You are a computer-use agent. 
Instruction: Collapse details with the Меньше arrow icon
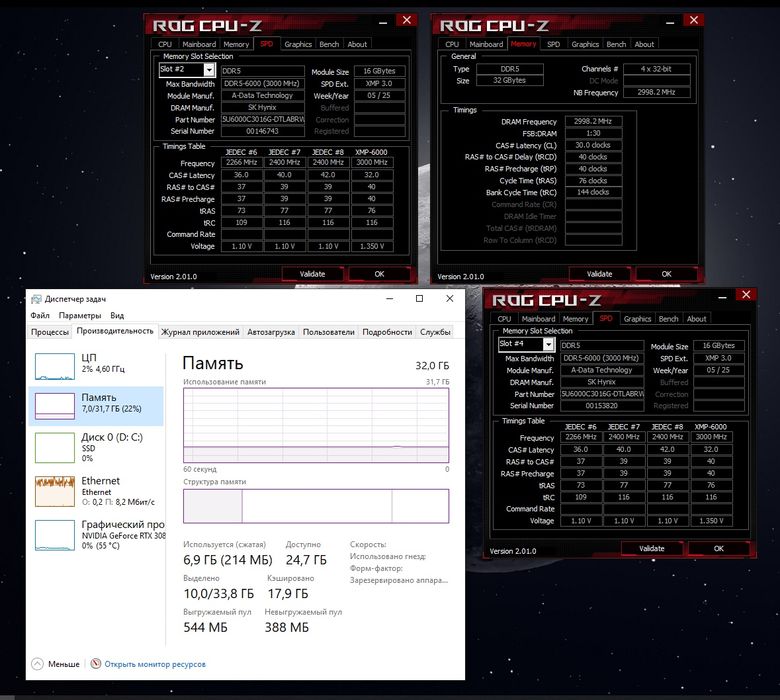[37, 664]
